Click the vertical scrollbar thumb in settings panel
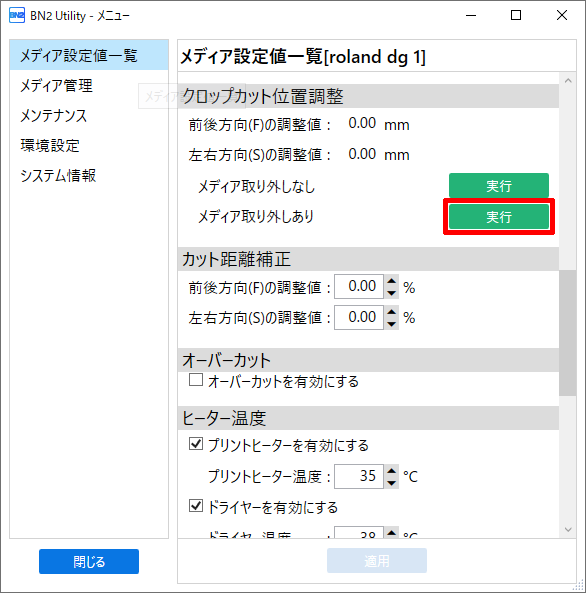586x593 pixels. click(x=568, y=333)
